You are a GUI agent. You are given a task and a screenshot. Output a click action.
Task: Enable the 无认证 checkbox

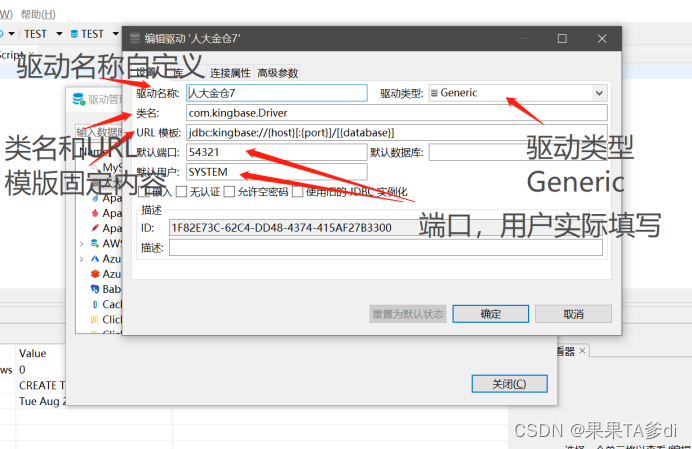pos(181,192)
